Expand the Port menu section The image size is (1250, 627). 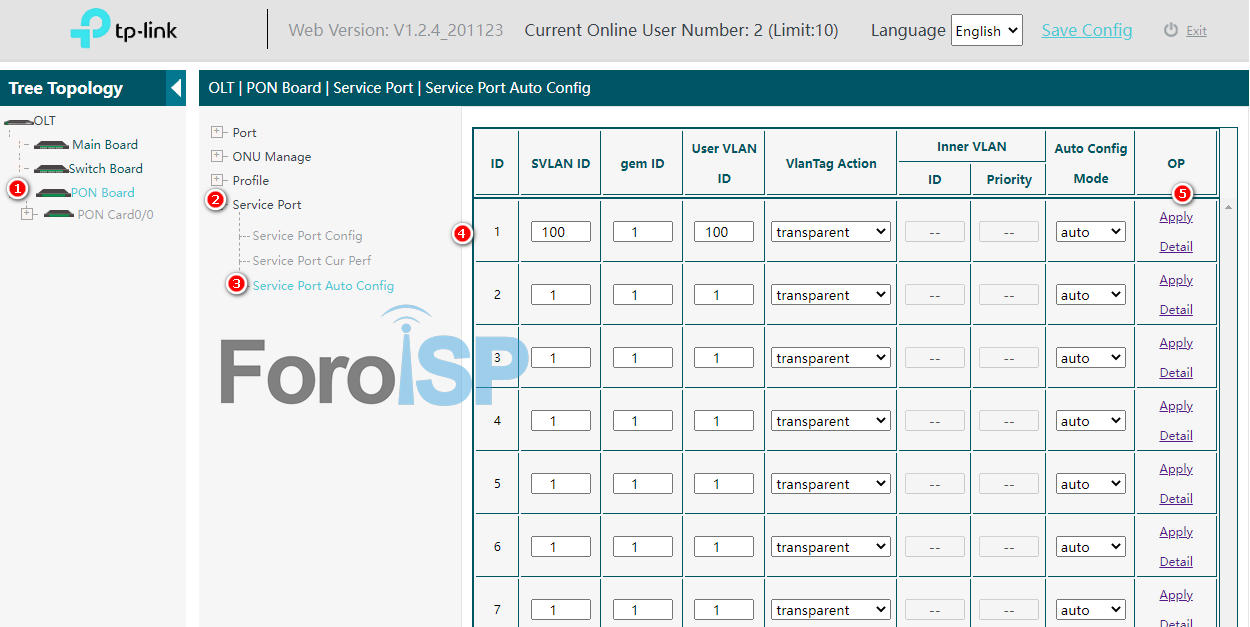[217, 132]
